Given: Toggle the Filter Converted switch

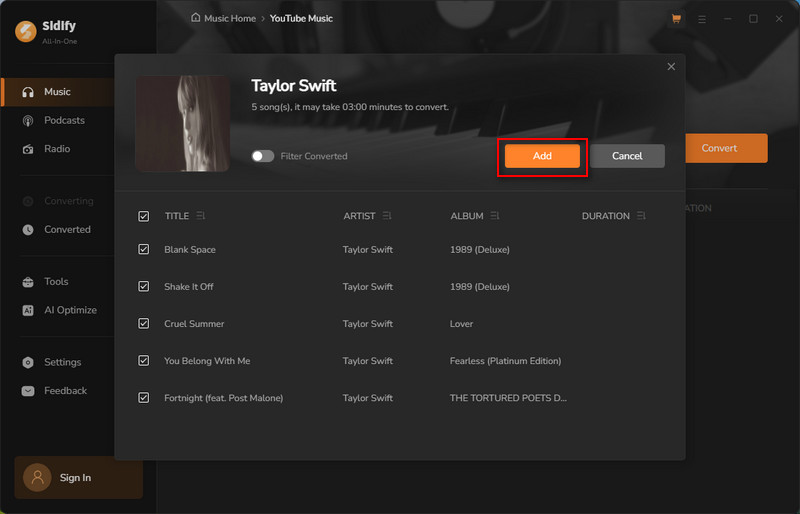Looking at the screenshot, I should pos(263,156).
